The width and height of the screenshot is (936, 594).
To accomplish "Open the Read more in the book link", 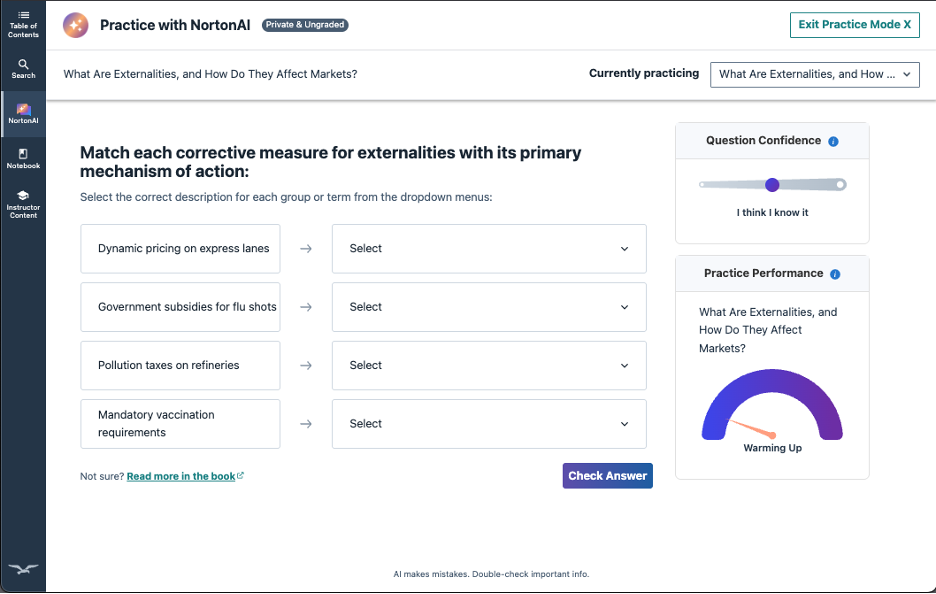I will point(181,477).
